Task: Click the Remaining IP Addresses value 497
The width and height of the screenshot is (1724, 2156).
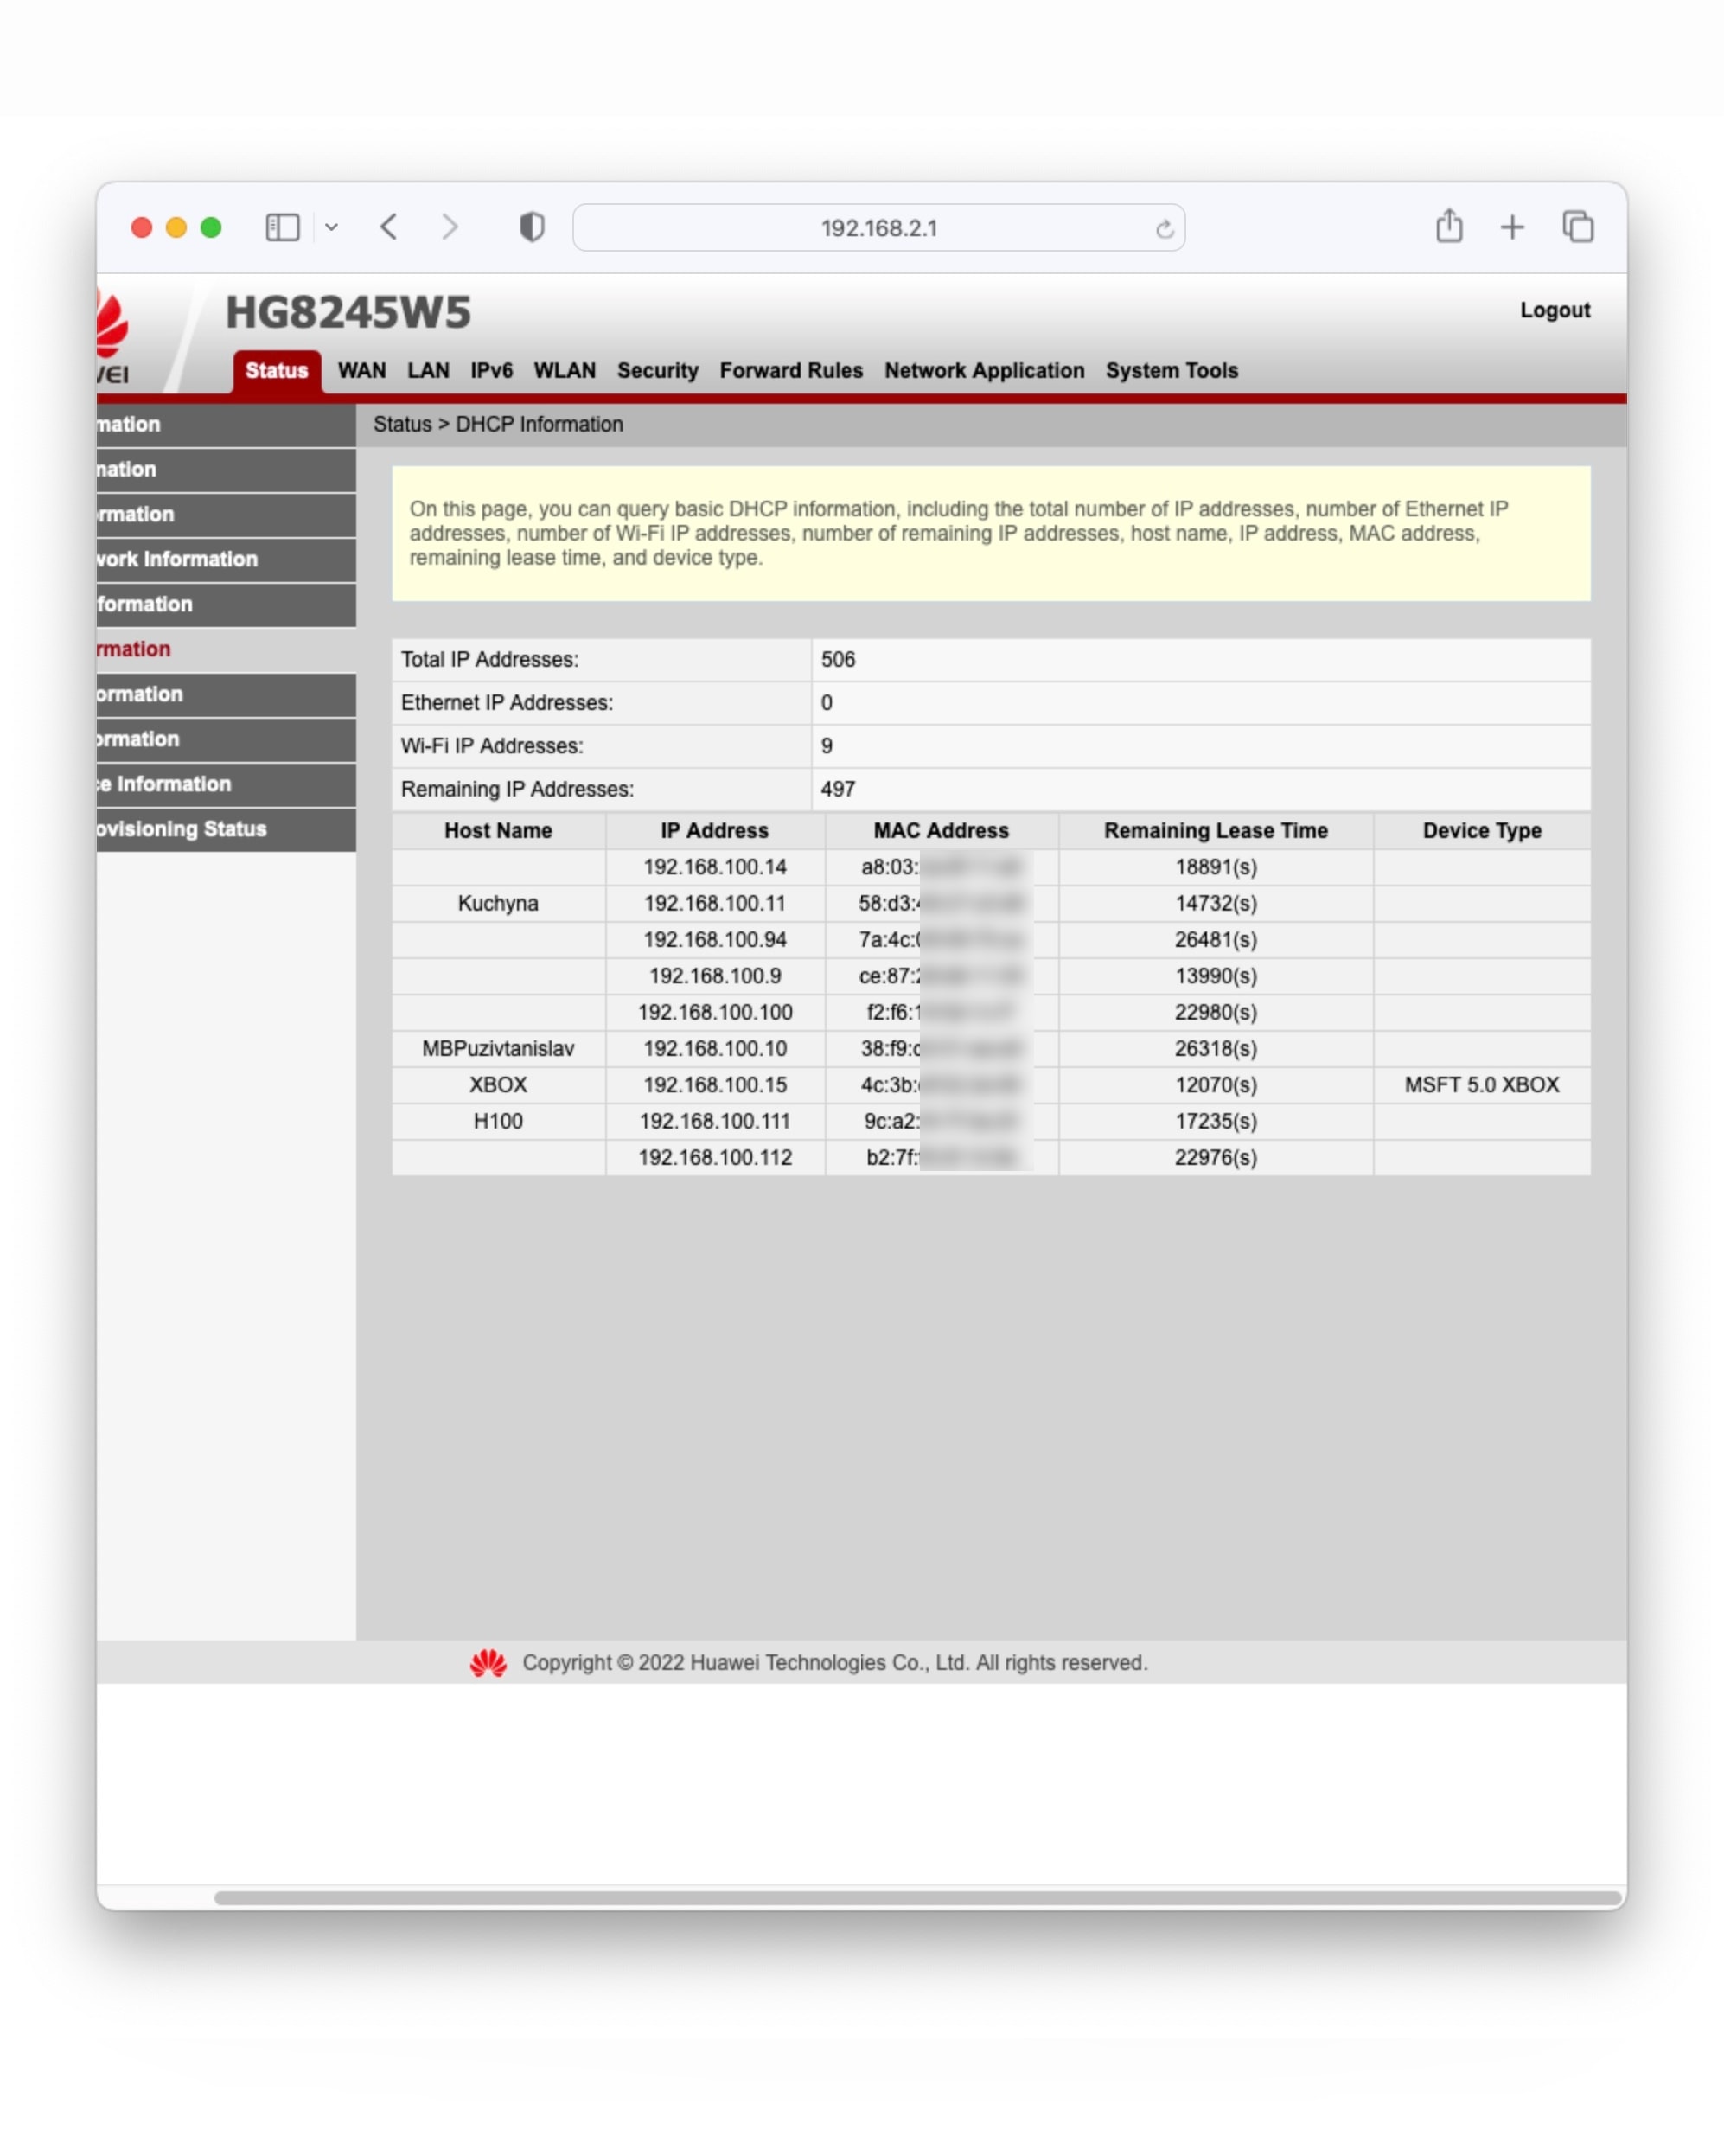Action: (x=838, y=789)
